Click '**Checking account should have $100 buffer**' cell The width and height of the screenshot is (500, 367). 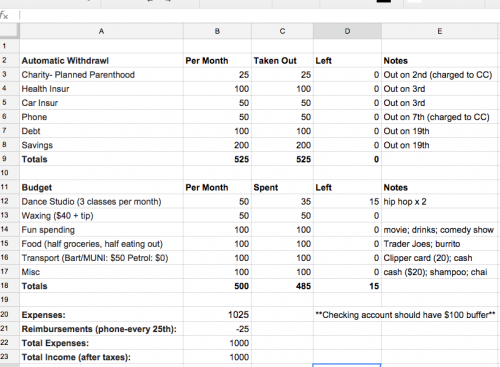pyautogui.click(x=405, y=315)
